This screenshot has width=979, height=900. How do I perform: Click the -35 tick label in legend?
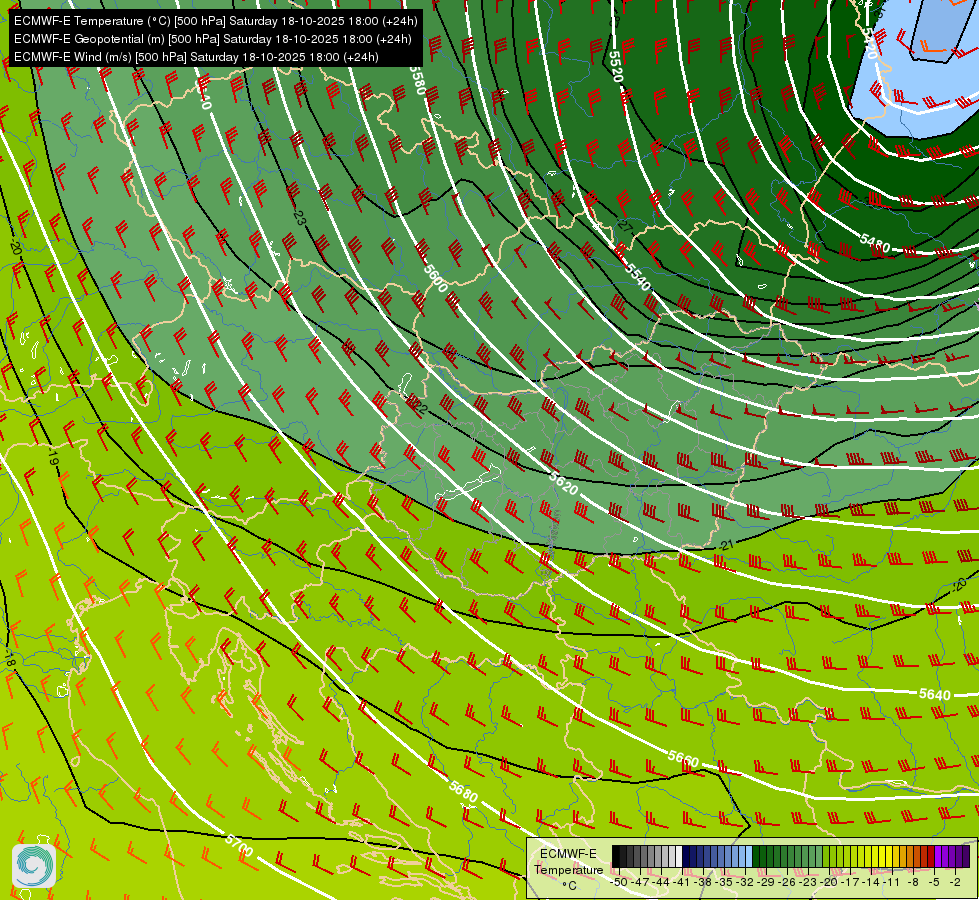pos(724,882)
